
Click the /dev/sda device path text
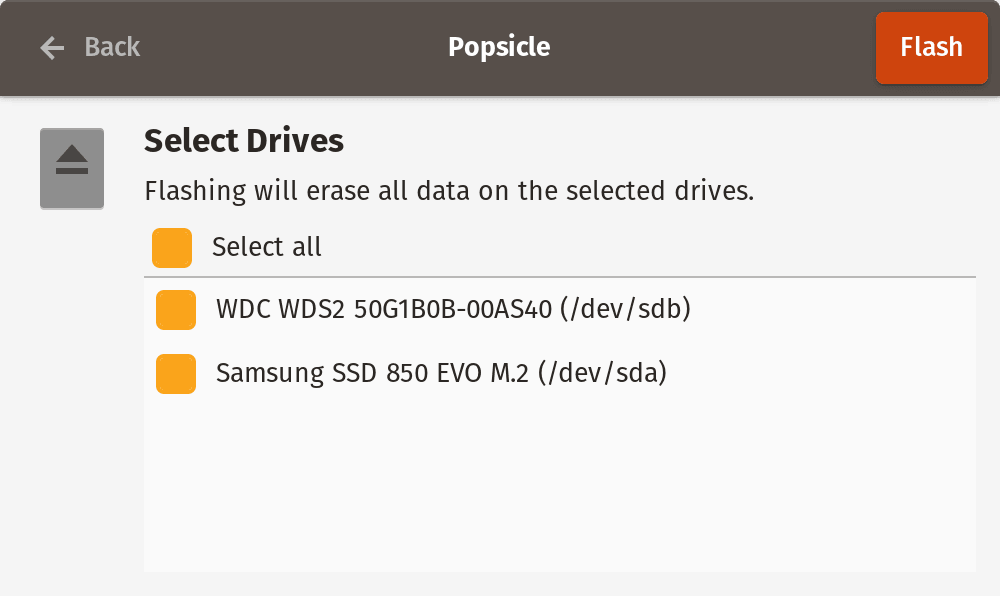point(602,374)
